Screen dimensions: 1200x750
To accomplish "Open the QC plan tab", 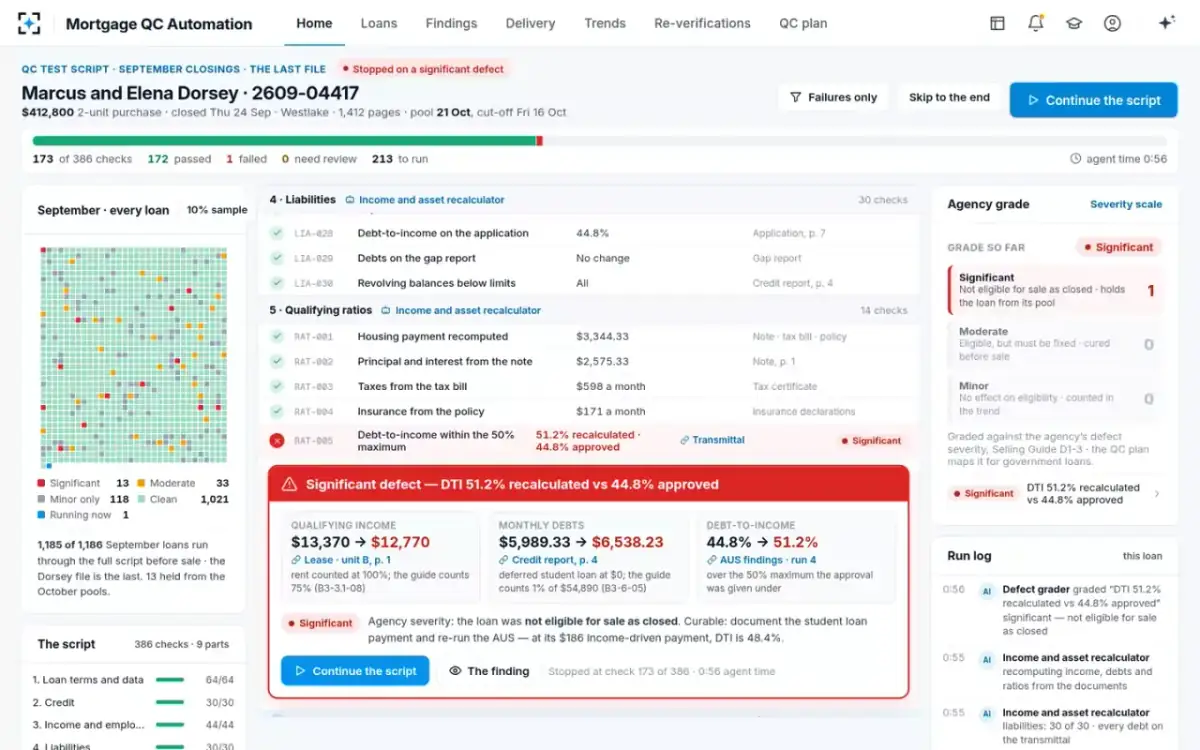I will [803, 23].
